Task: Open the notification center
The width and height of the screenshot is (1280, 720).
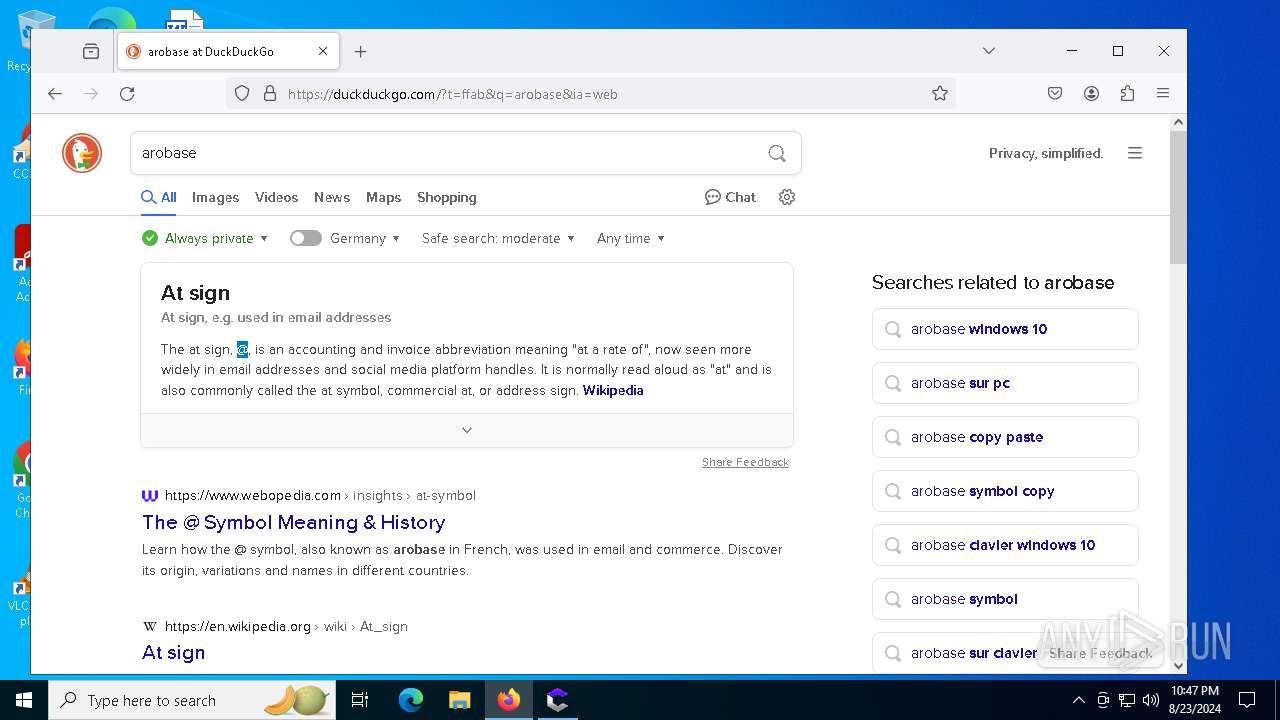Action: point(1247,700)
